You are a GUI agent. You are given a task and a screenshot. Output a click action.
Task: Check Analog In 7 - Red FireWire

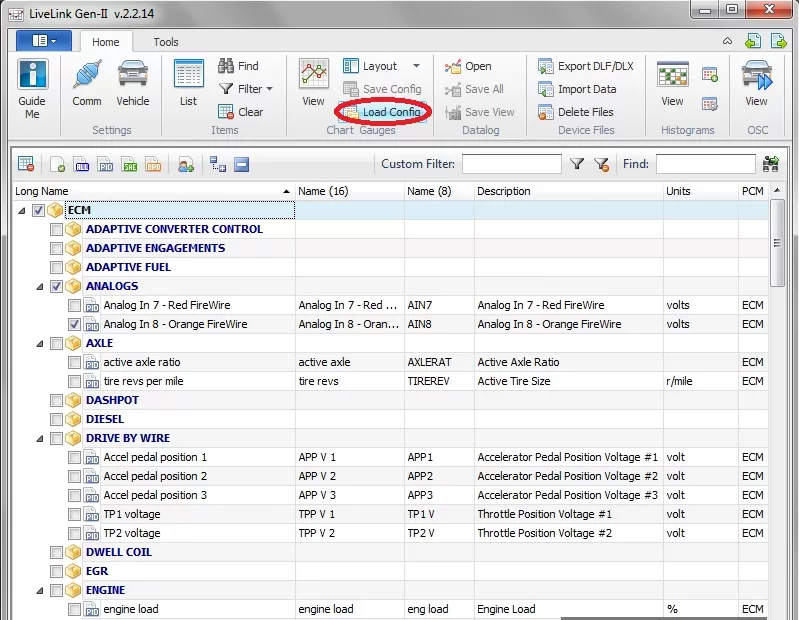74,305
